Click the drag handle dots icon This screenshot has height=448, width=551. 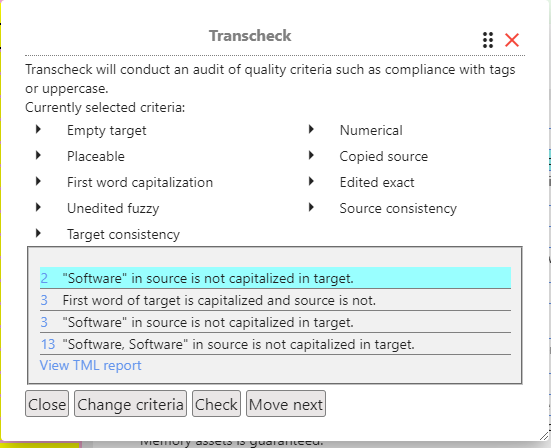488,40
